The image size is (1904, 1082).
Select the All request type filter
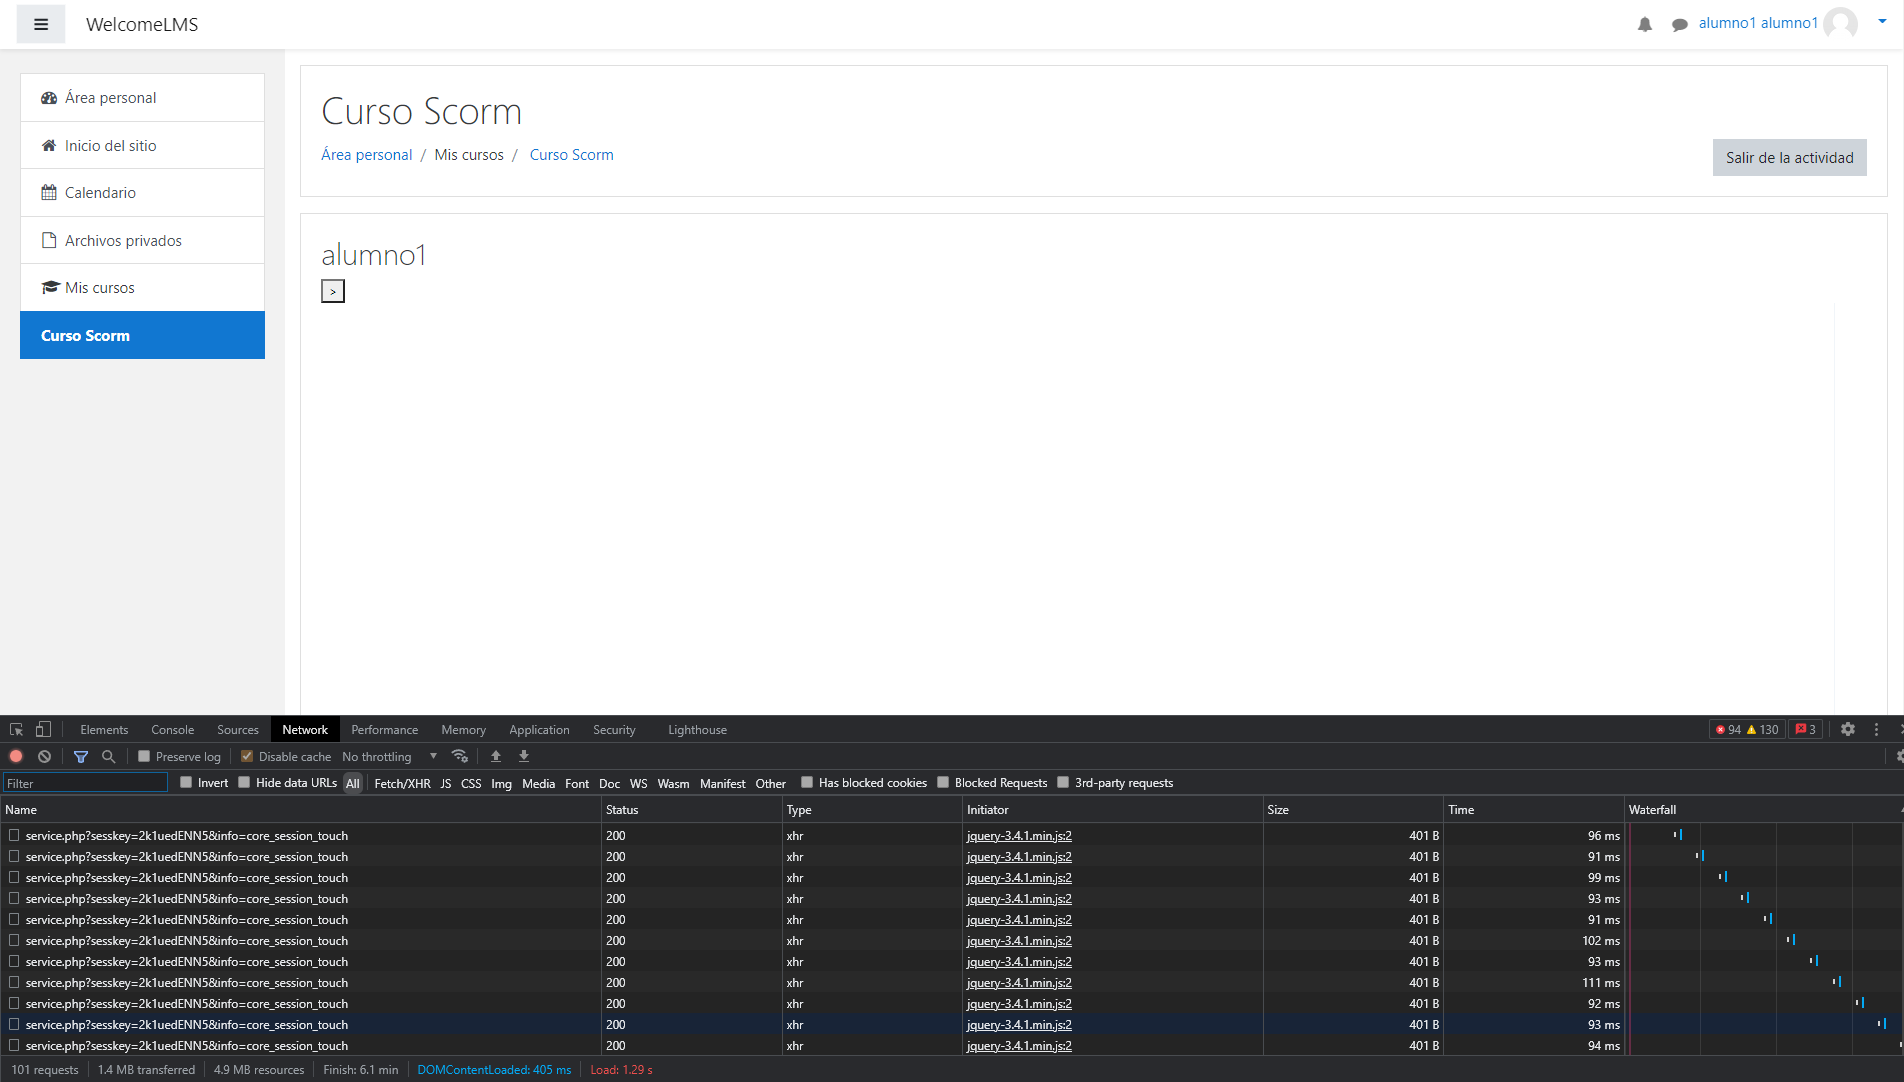(353, 784)
